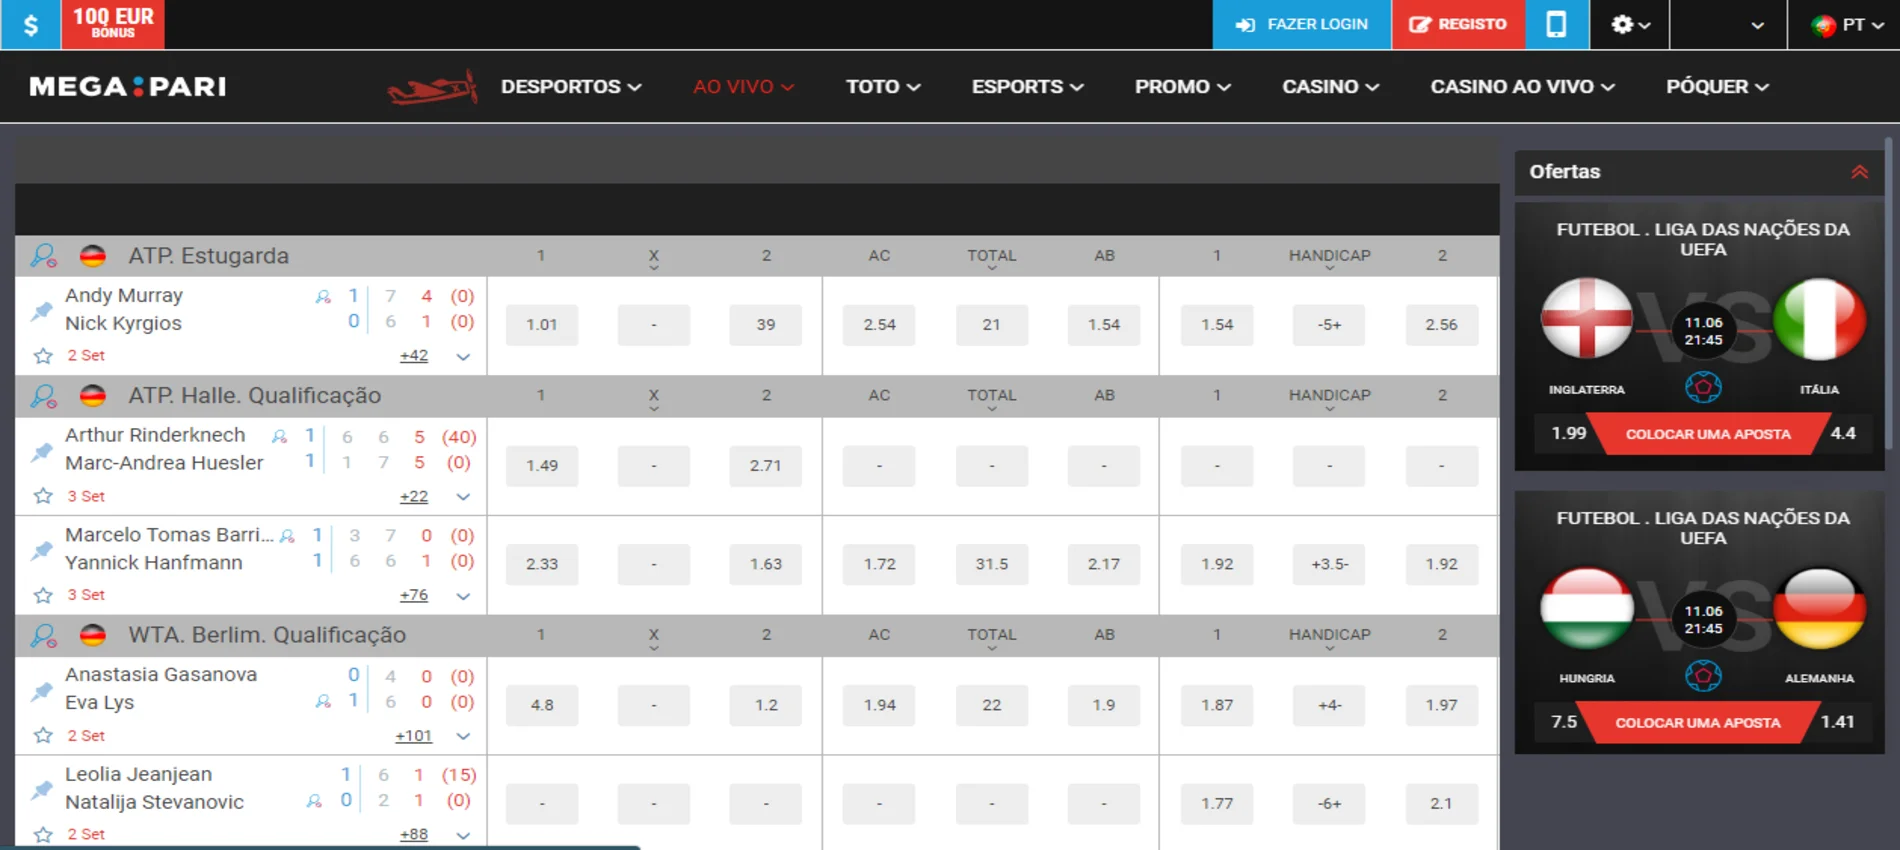
Task: Favorite the Barrios vs Hanfmann match star
Action: pos(43,595)
